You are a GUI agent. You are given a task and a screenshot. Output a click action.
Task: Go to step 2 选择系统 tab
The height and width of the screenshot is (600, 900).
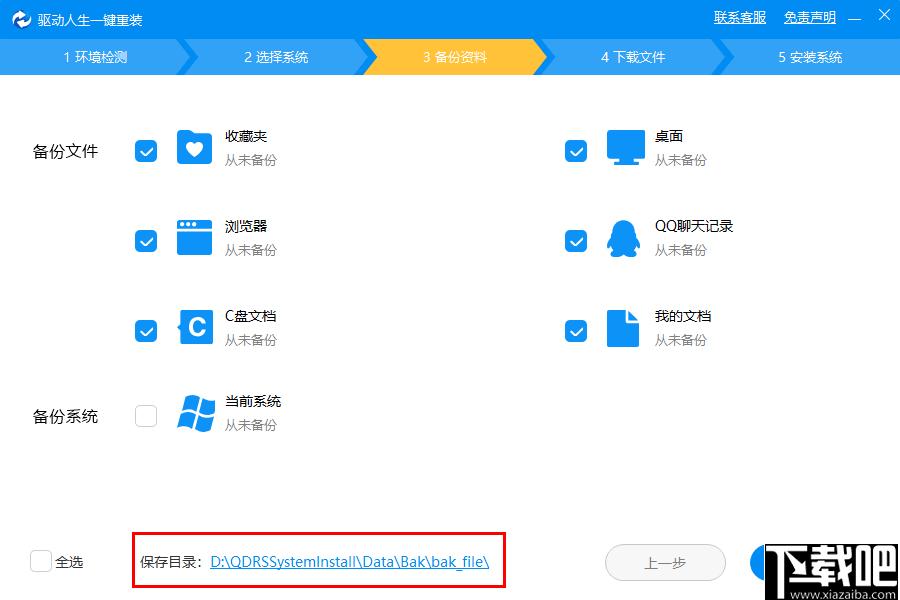276,57
